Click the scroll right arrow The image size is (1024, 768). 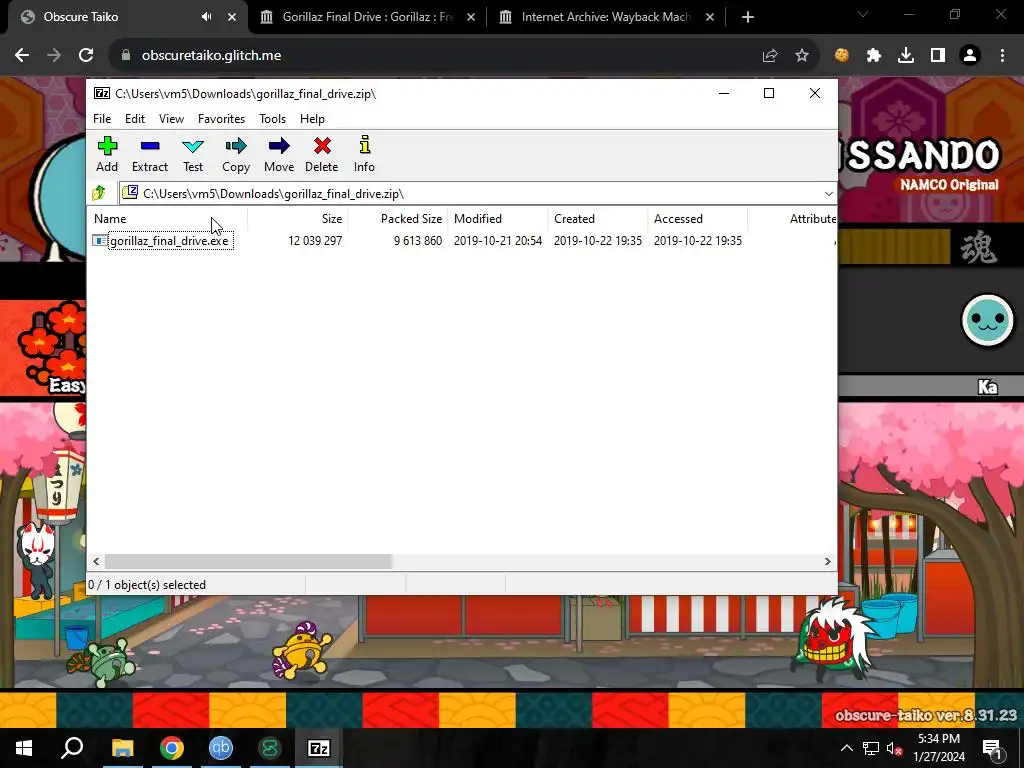[827, 561]
